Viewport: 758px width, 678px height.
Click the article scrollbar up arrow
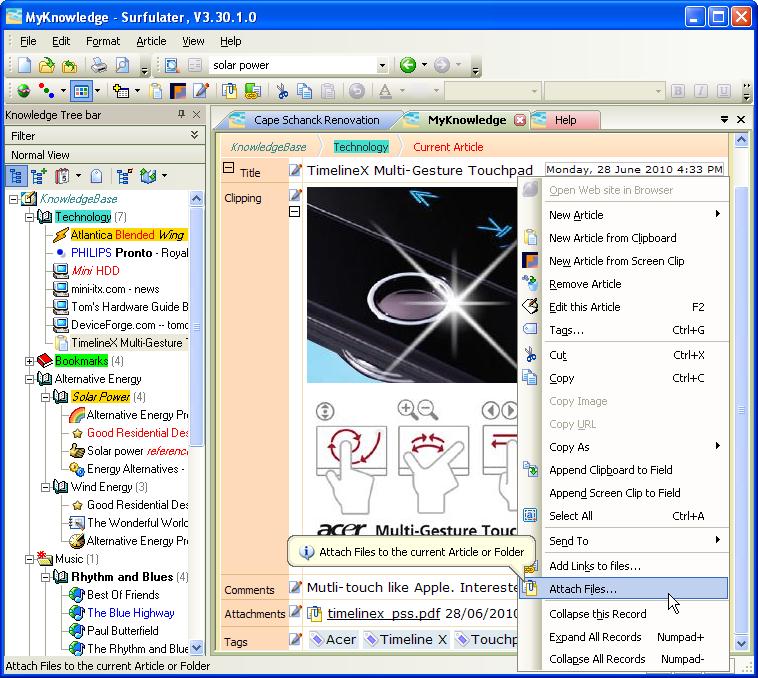coord(742,140)
